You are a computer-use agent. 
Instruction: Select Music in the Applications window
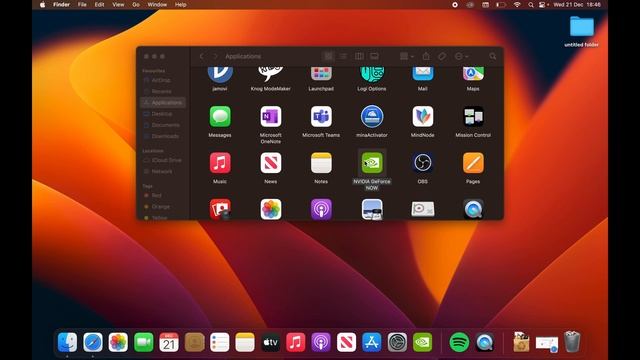click(x=220, y=163)
